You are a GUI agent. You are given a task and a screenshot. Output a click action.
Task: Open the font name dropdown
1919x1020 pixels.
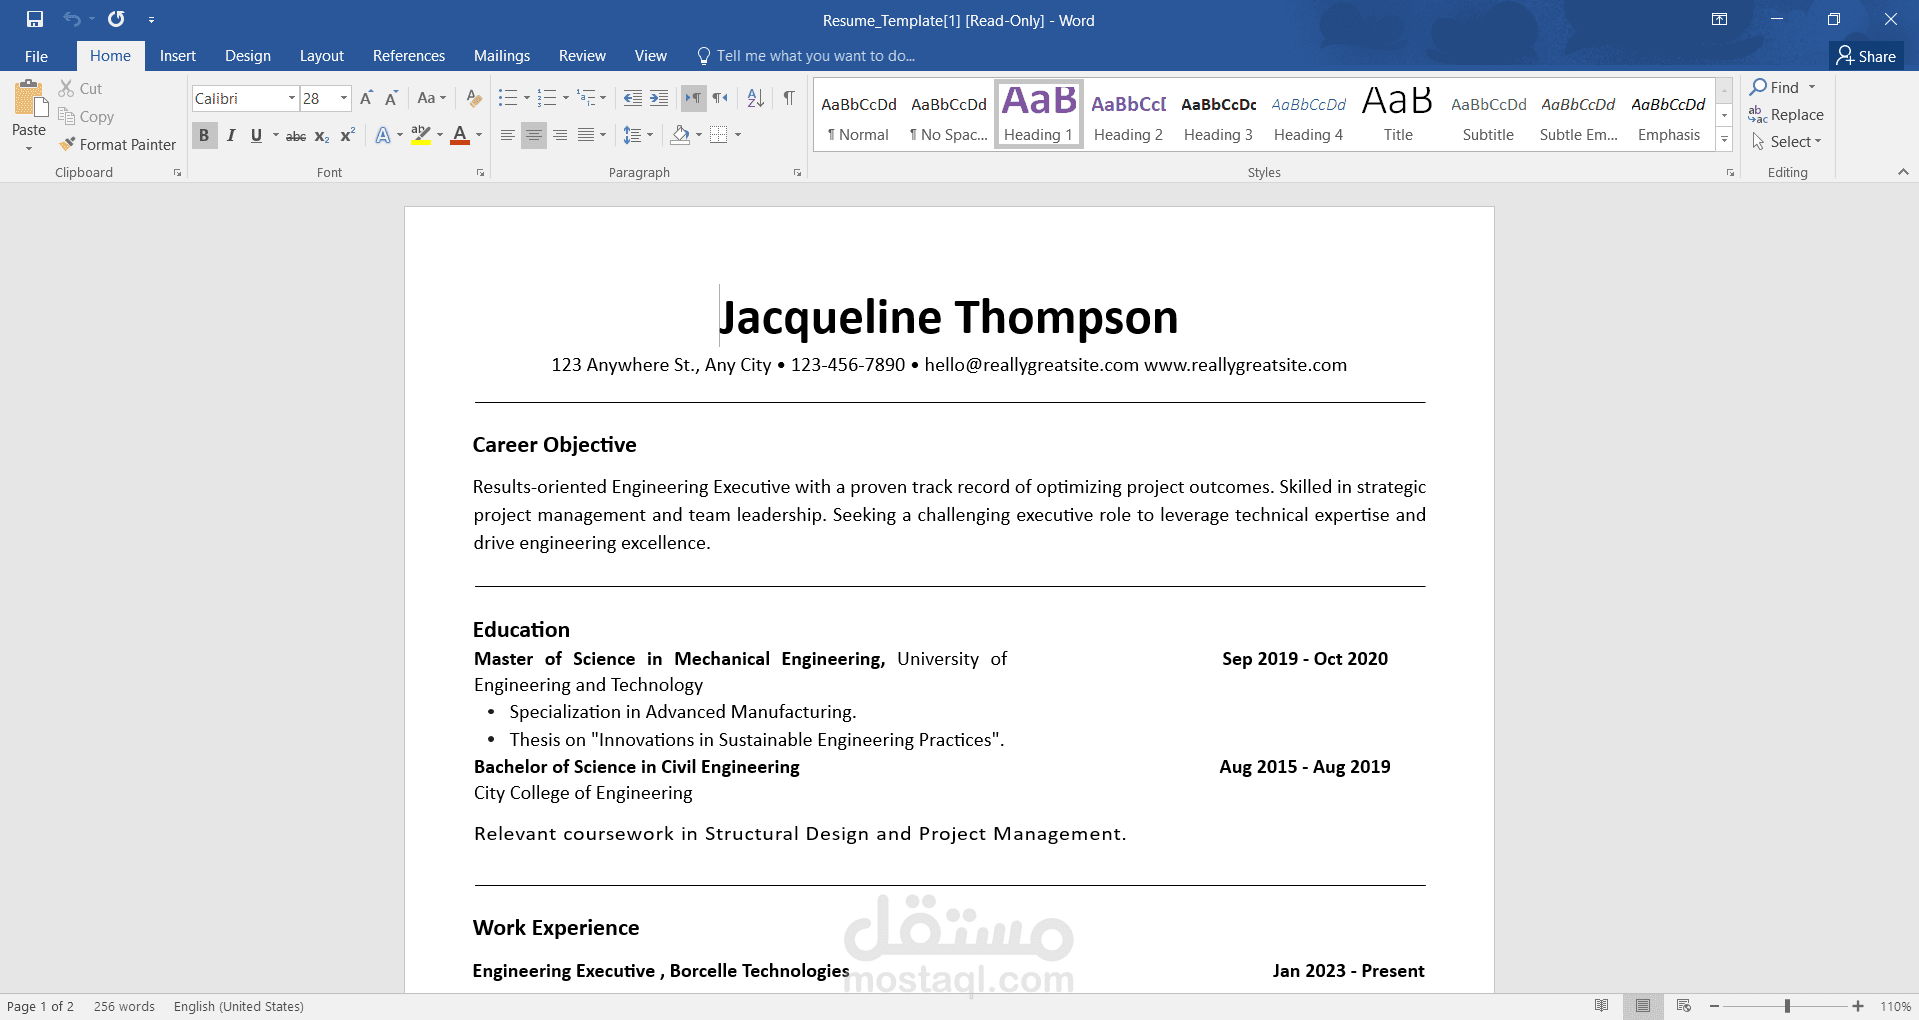292,98
